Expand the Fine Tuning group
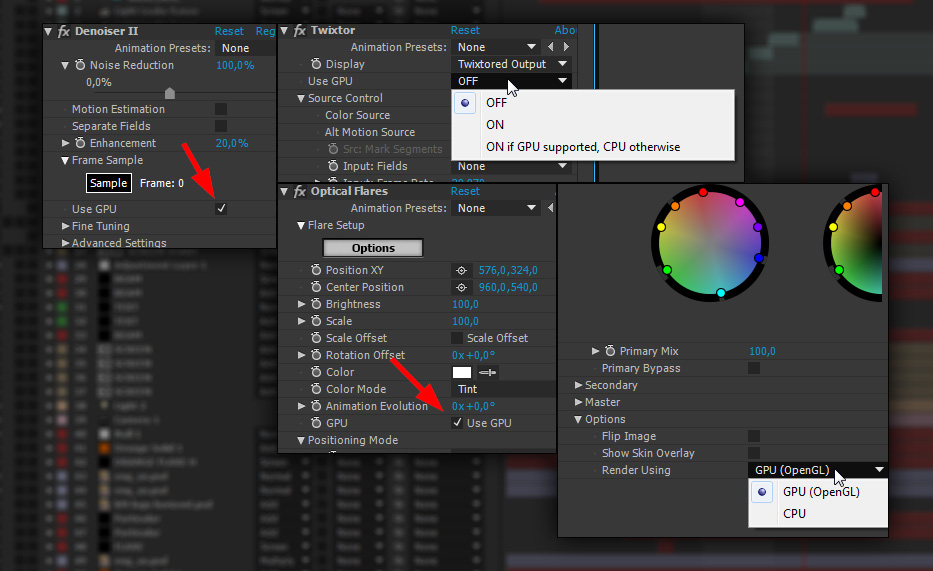 [65, 226]
